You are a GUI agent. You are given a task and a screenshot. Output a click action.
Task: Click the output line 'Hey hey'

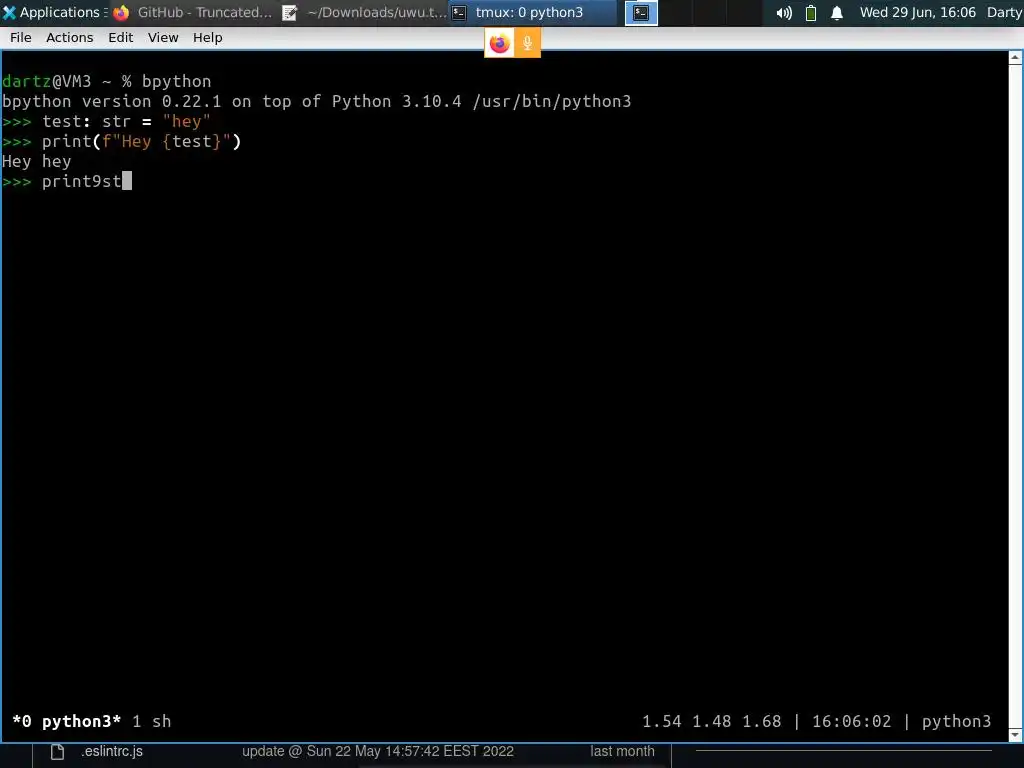(37, 161)
